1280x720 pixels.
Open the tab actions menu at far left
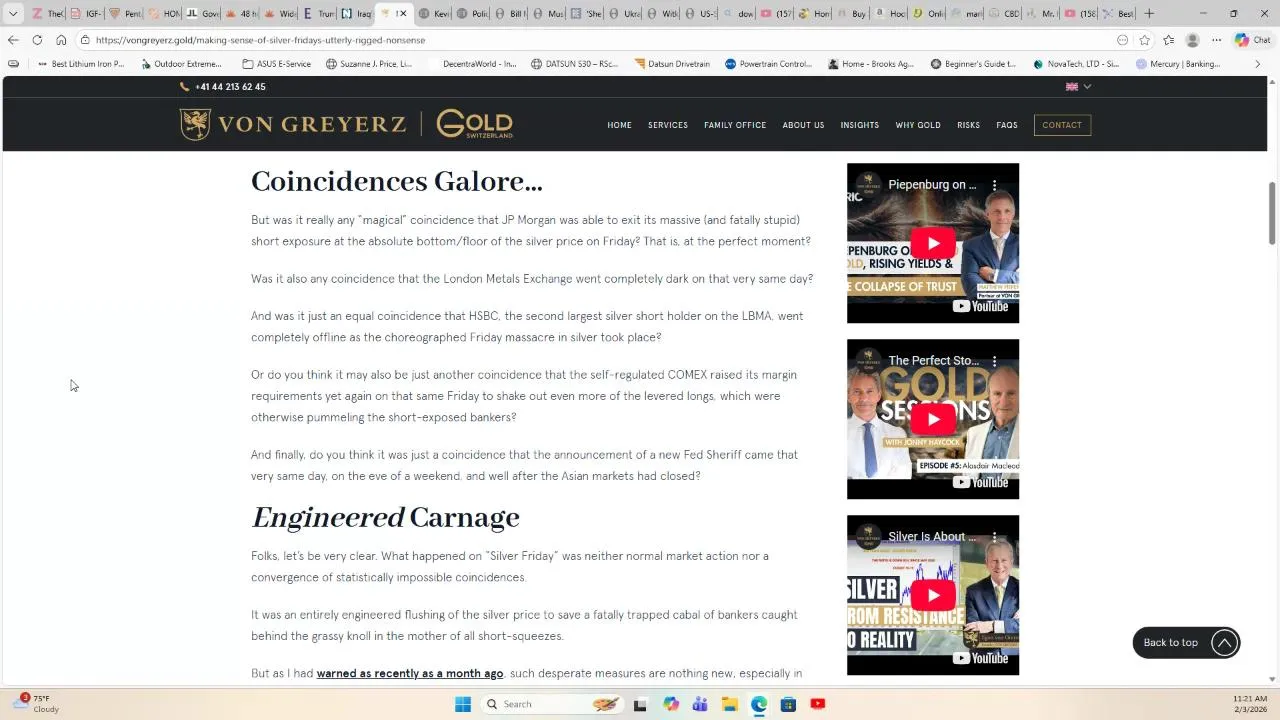pyautogui.click(x=13, y=13)
